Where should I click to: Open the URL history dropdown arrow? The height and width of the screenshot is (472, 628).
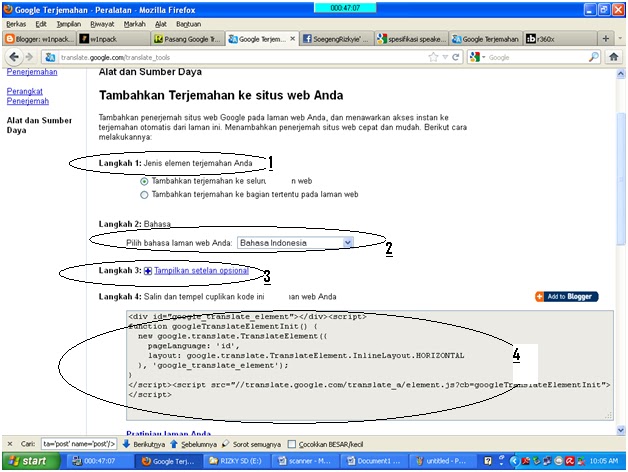coord(445,57)
